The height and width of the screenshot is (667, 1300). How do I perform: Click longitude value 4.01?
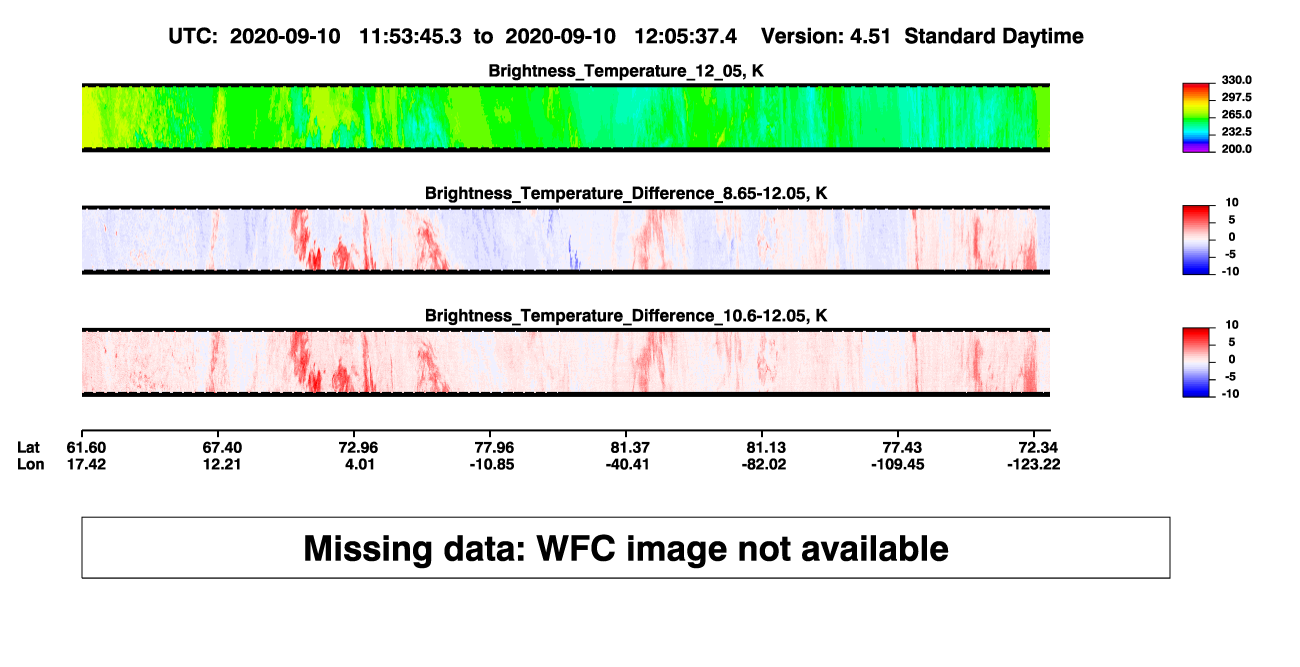coord(359,464)
